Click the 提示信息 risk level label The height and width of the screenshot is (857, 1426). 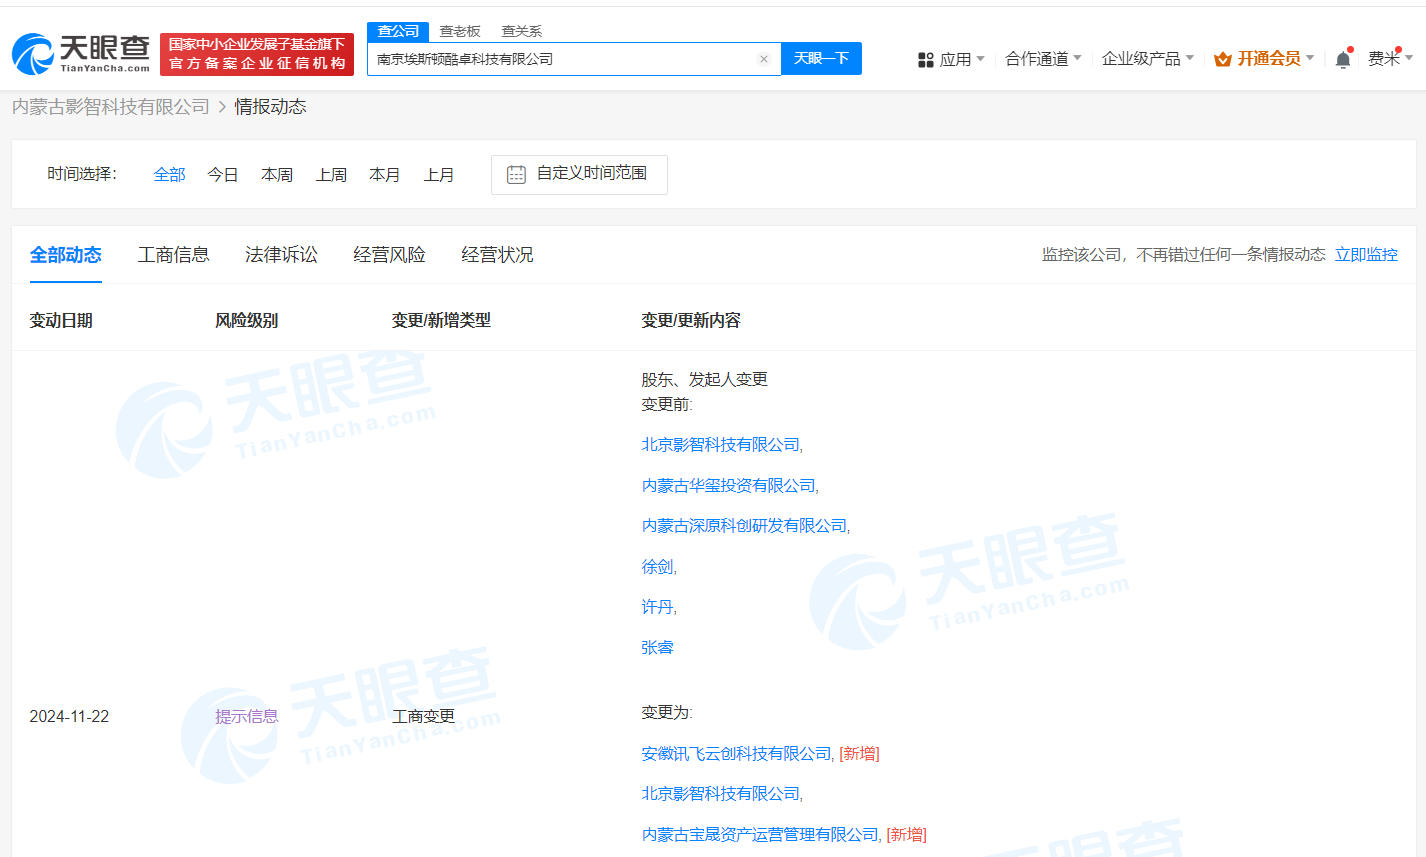click(247, 716)
